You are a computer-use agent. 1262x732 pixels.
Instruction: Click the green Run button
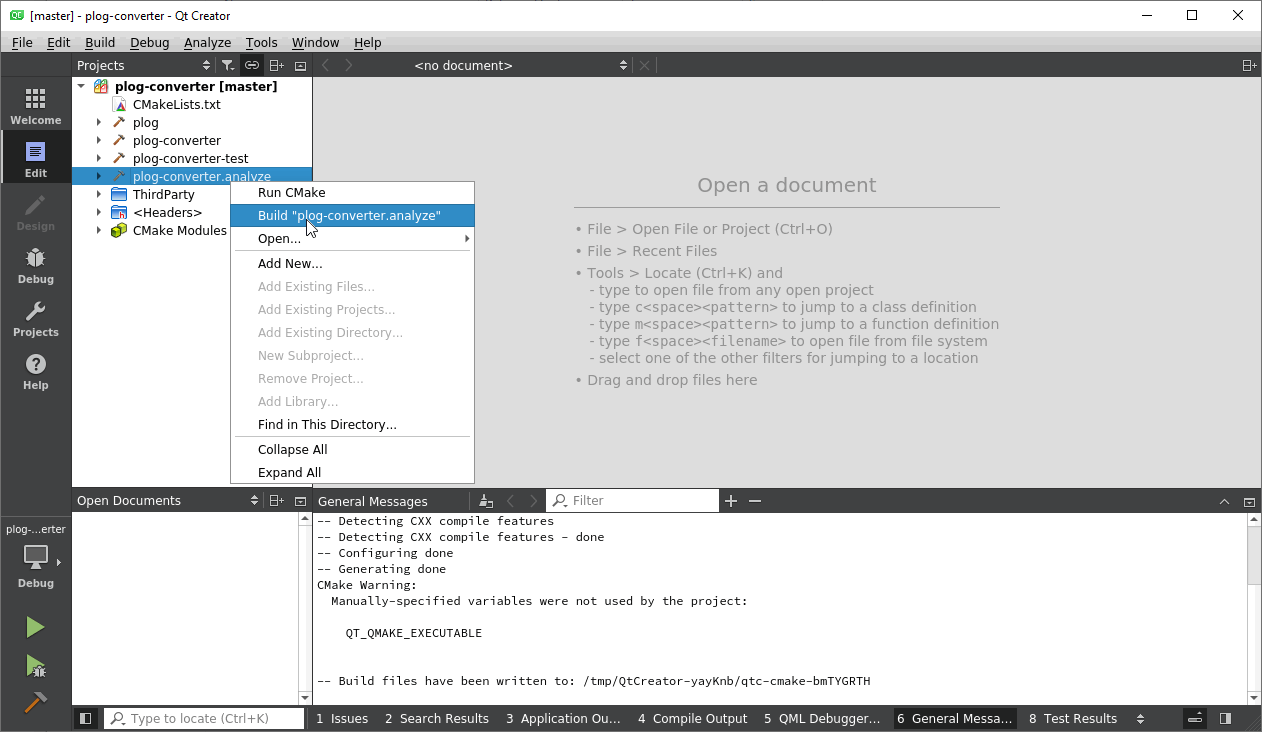pos(35,627)
